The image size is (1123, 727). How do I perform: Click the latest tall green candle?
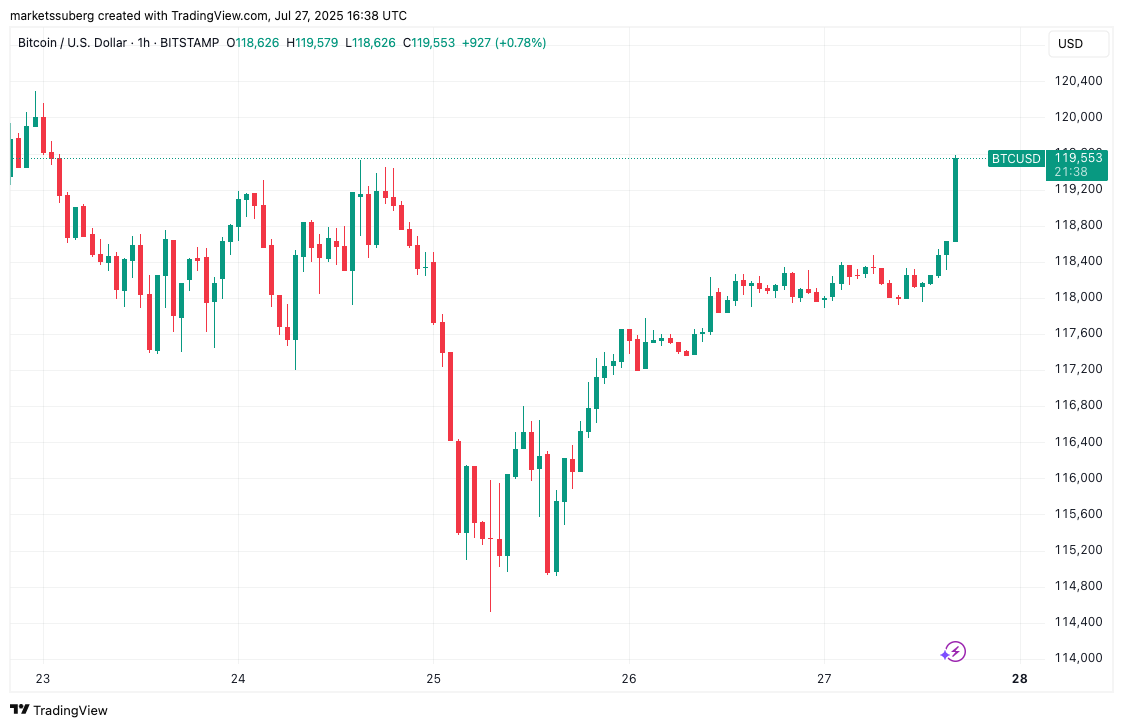[x=956, y=200]
